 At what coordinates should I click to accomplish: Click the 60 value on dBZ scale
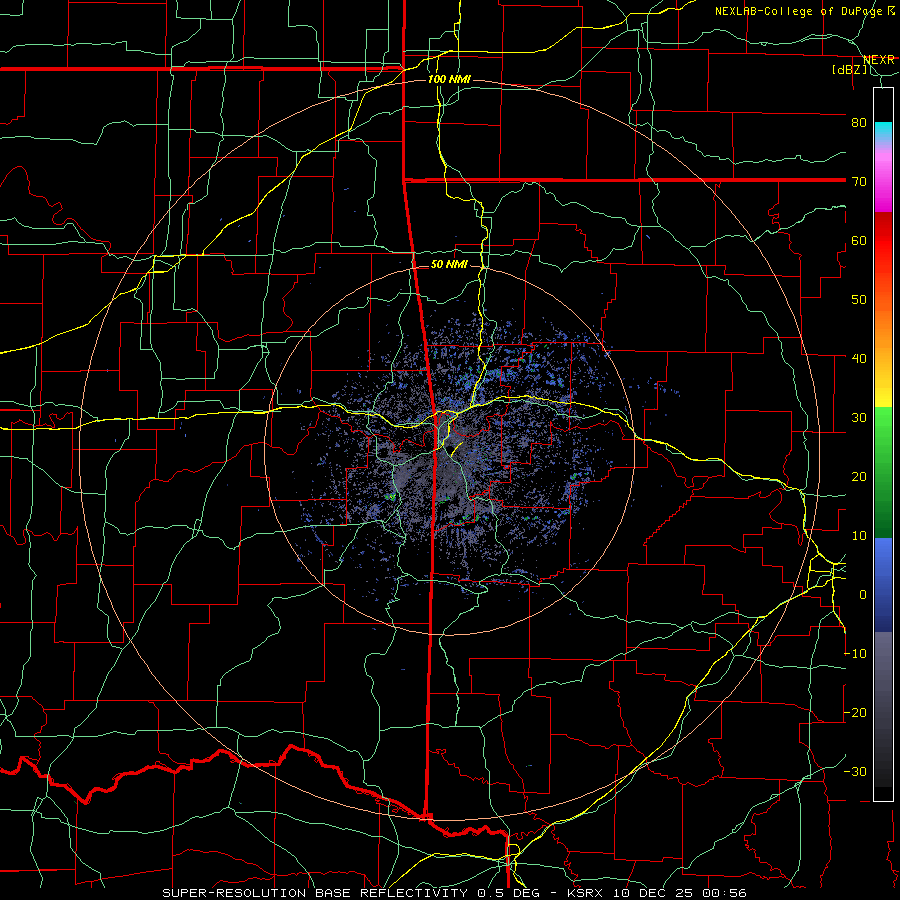859,240
